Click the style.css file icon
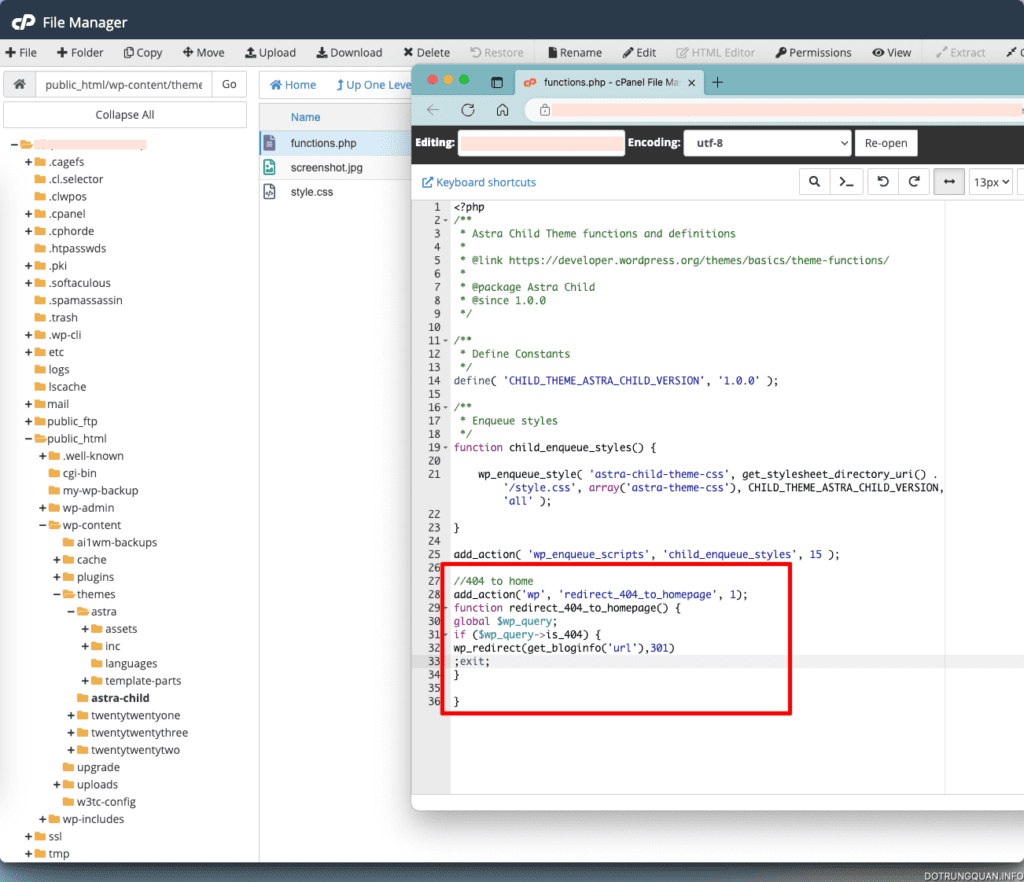This screenshot has width=1024, height=882. click(x=269, y=191)
